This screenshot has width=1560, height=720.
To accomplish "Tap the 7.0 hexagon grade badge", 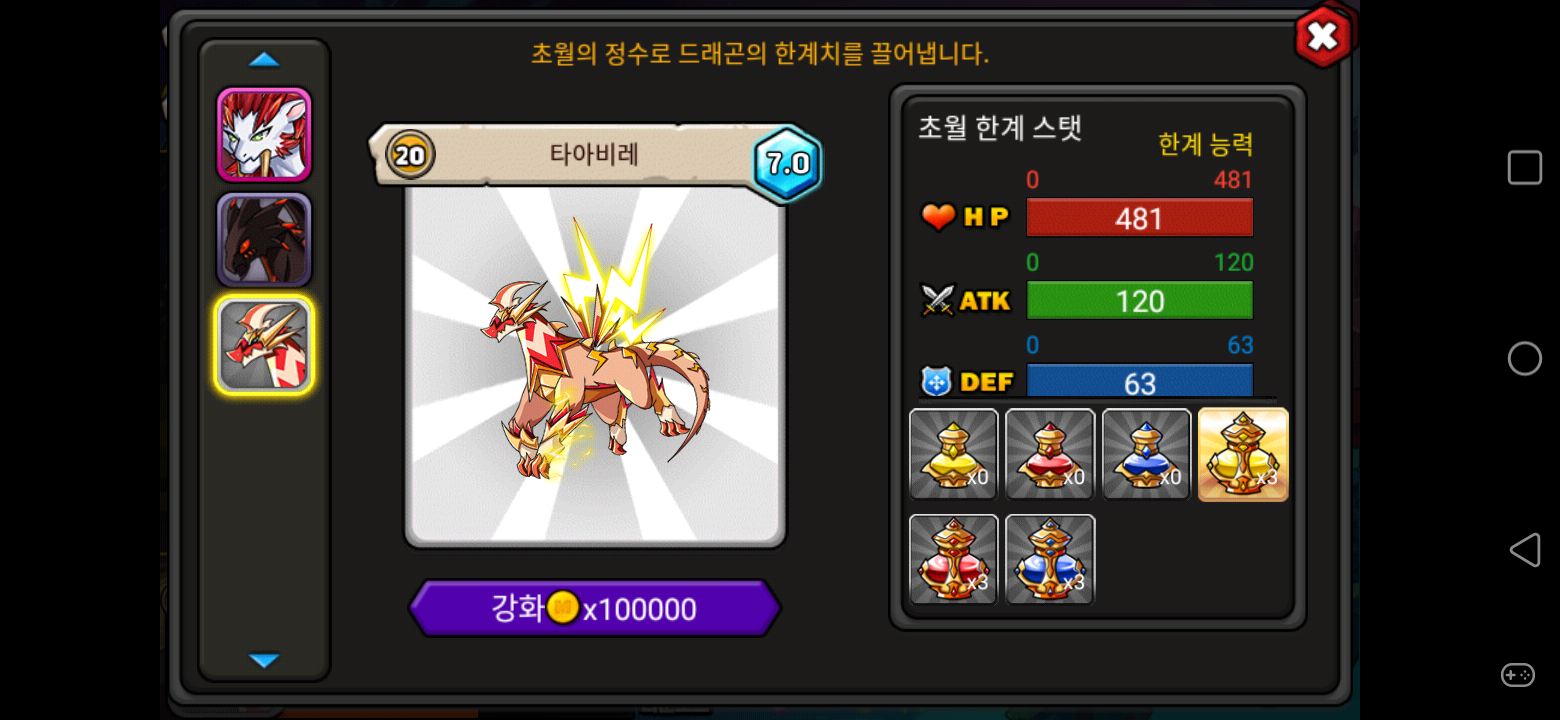I will [788, 164].
